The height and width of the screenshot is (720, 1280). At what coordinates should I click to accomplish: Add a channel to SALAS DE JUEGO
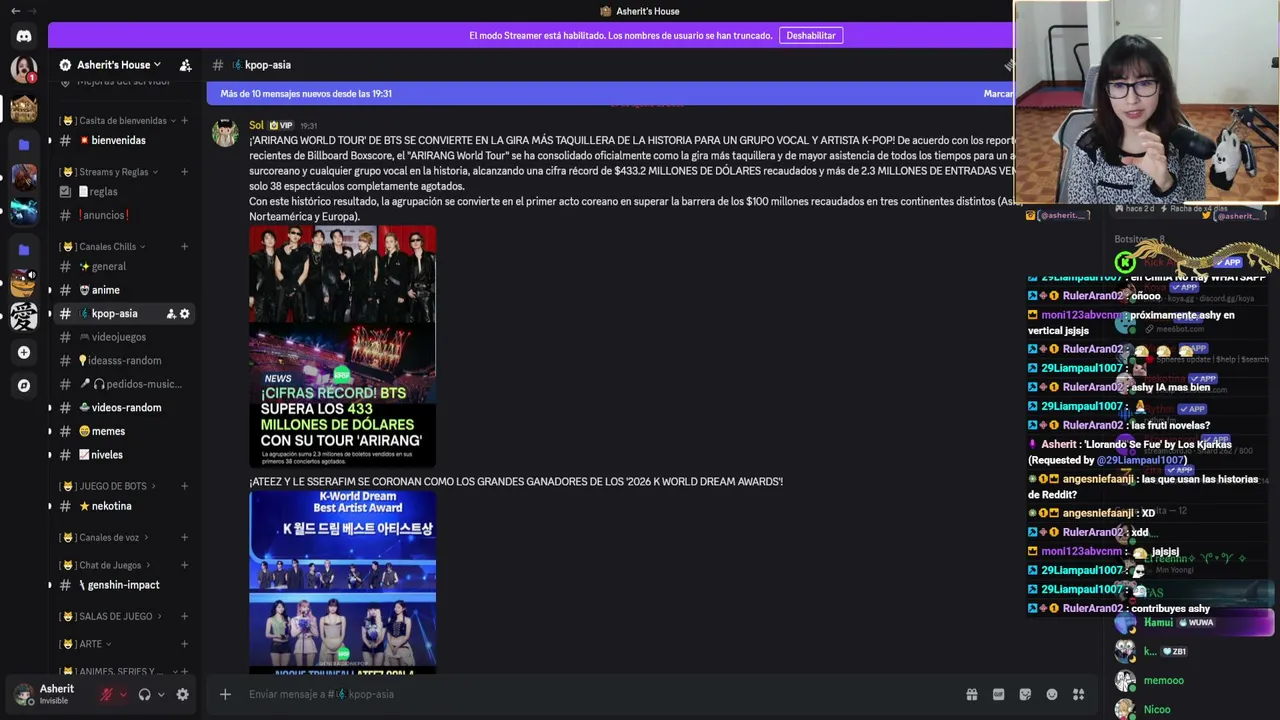click(184, 616)
